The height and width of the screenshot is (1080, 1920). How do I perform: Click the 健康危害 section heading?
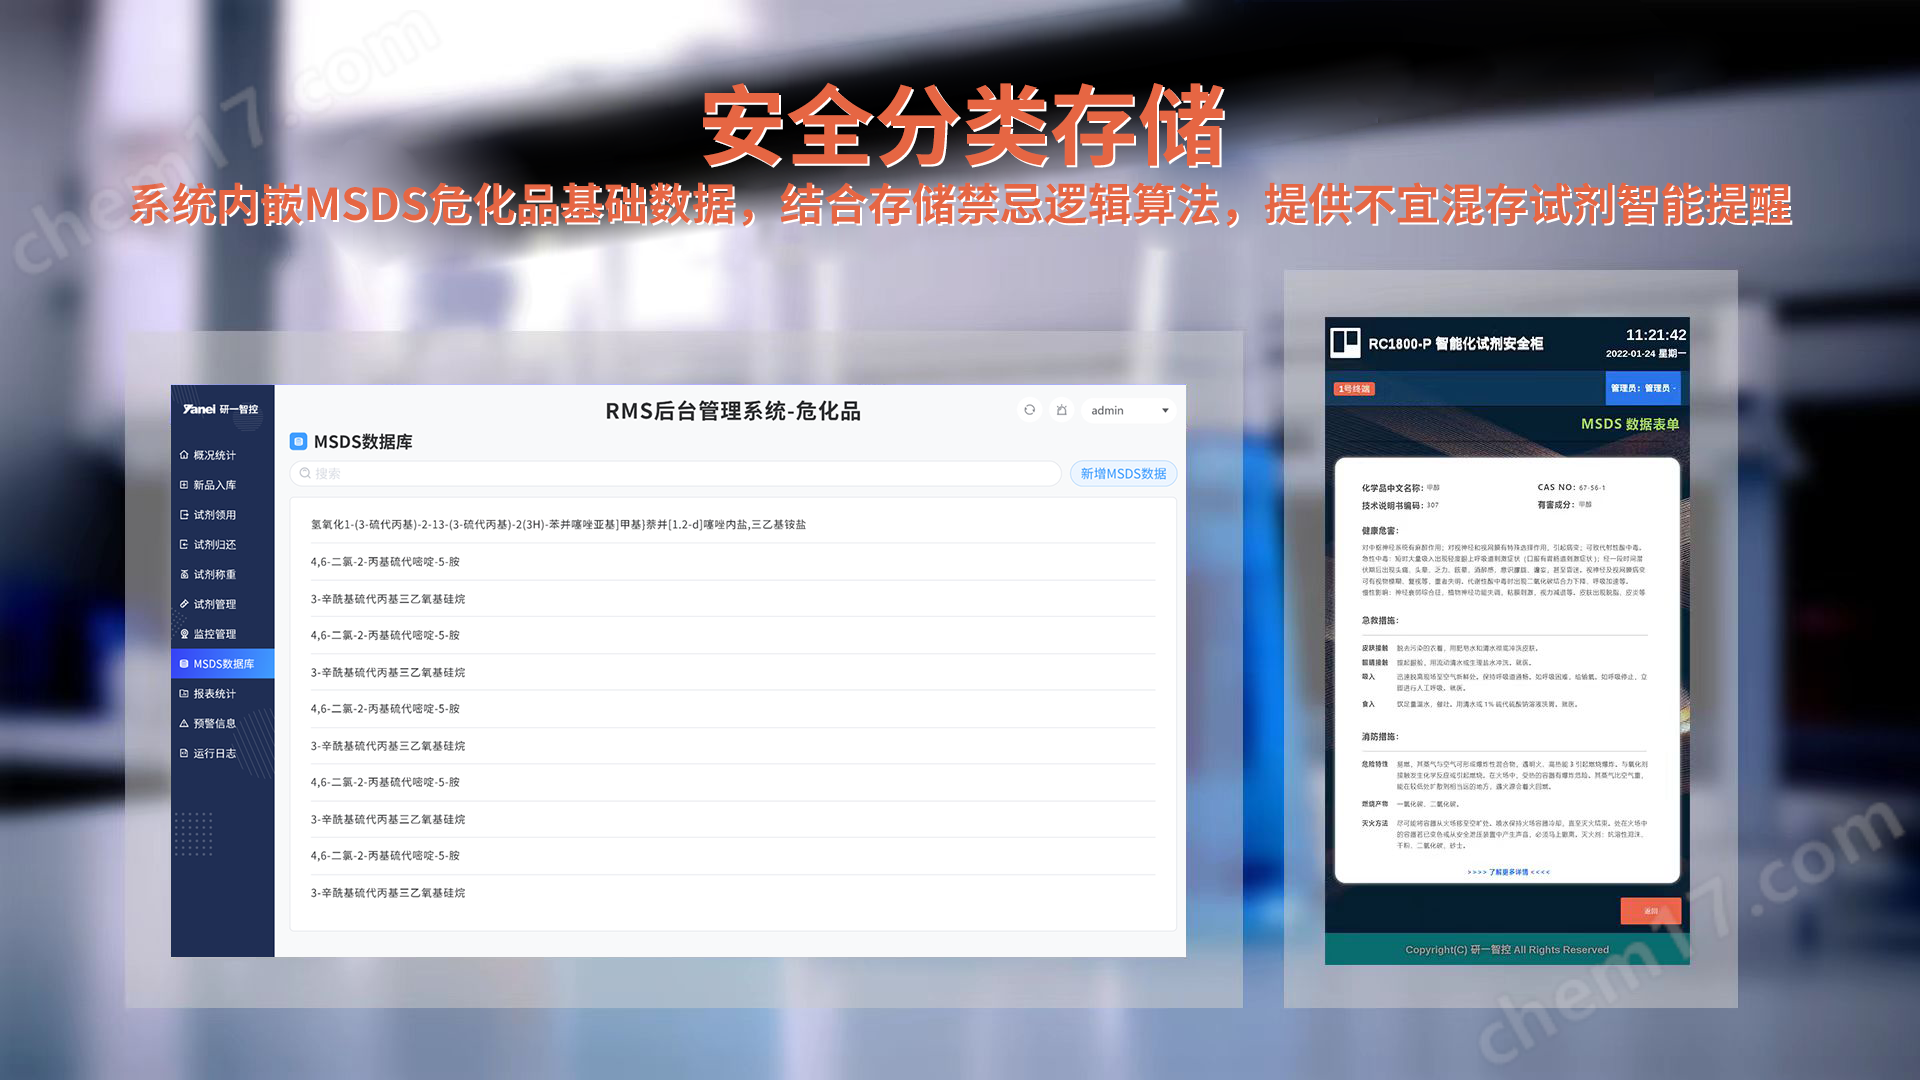pos(1380,531)
